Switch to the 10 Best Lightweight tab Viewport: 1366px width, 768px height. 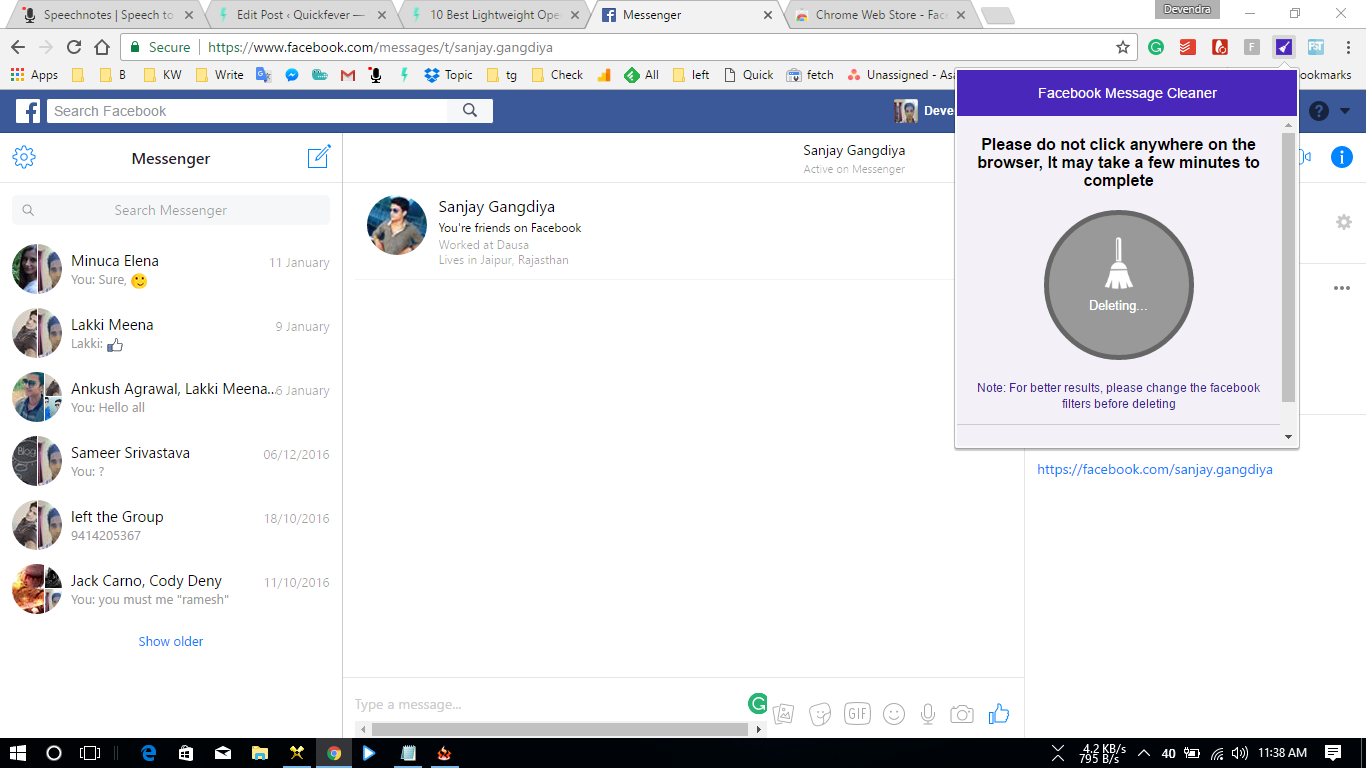[x=494, y=15]
